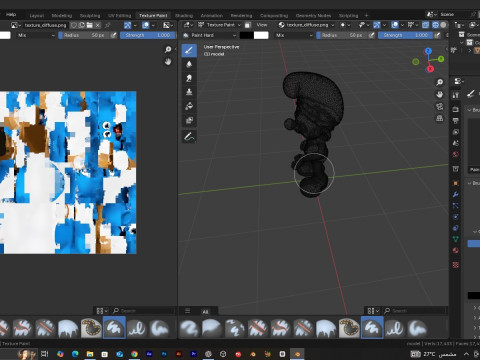Open the Tool properties tab icon
Viewport: 480px width, 360px height.
tap(456, 95)
